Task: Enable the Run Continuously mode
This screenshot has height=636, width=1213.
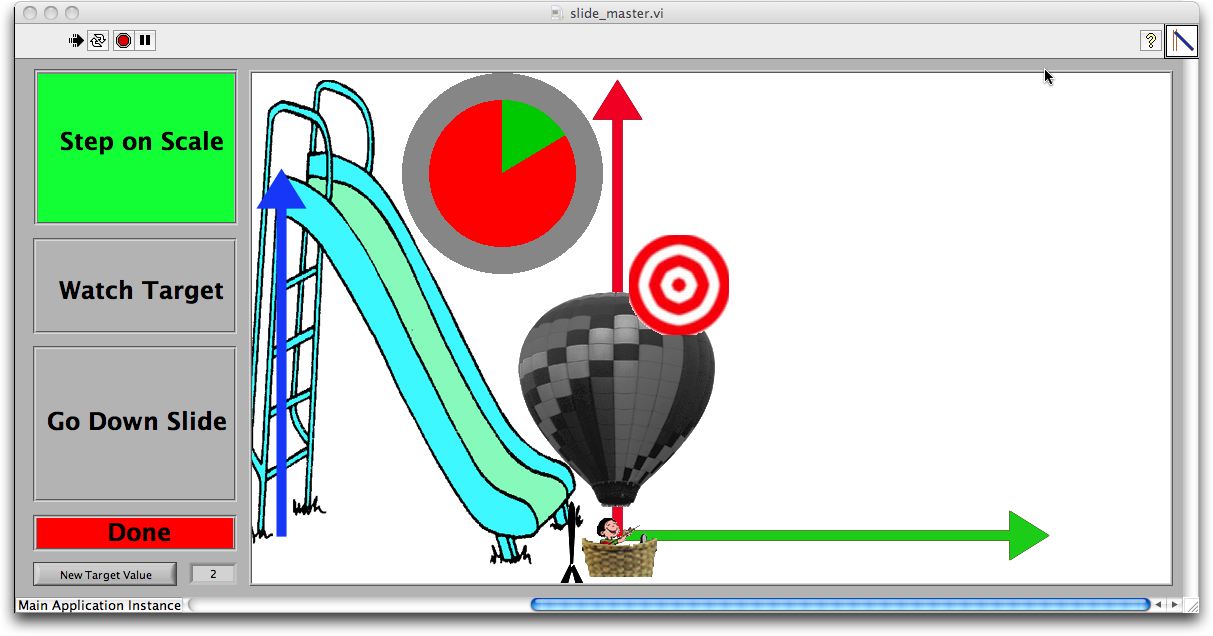Action: pyautogui.click(x=96, y=40)
